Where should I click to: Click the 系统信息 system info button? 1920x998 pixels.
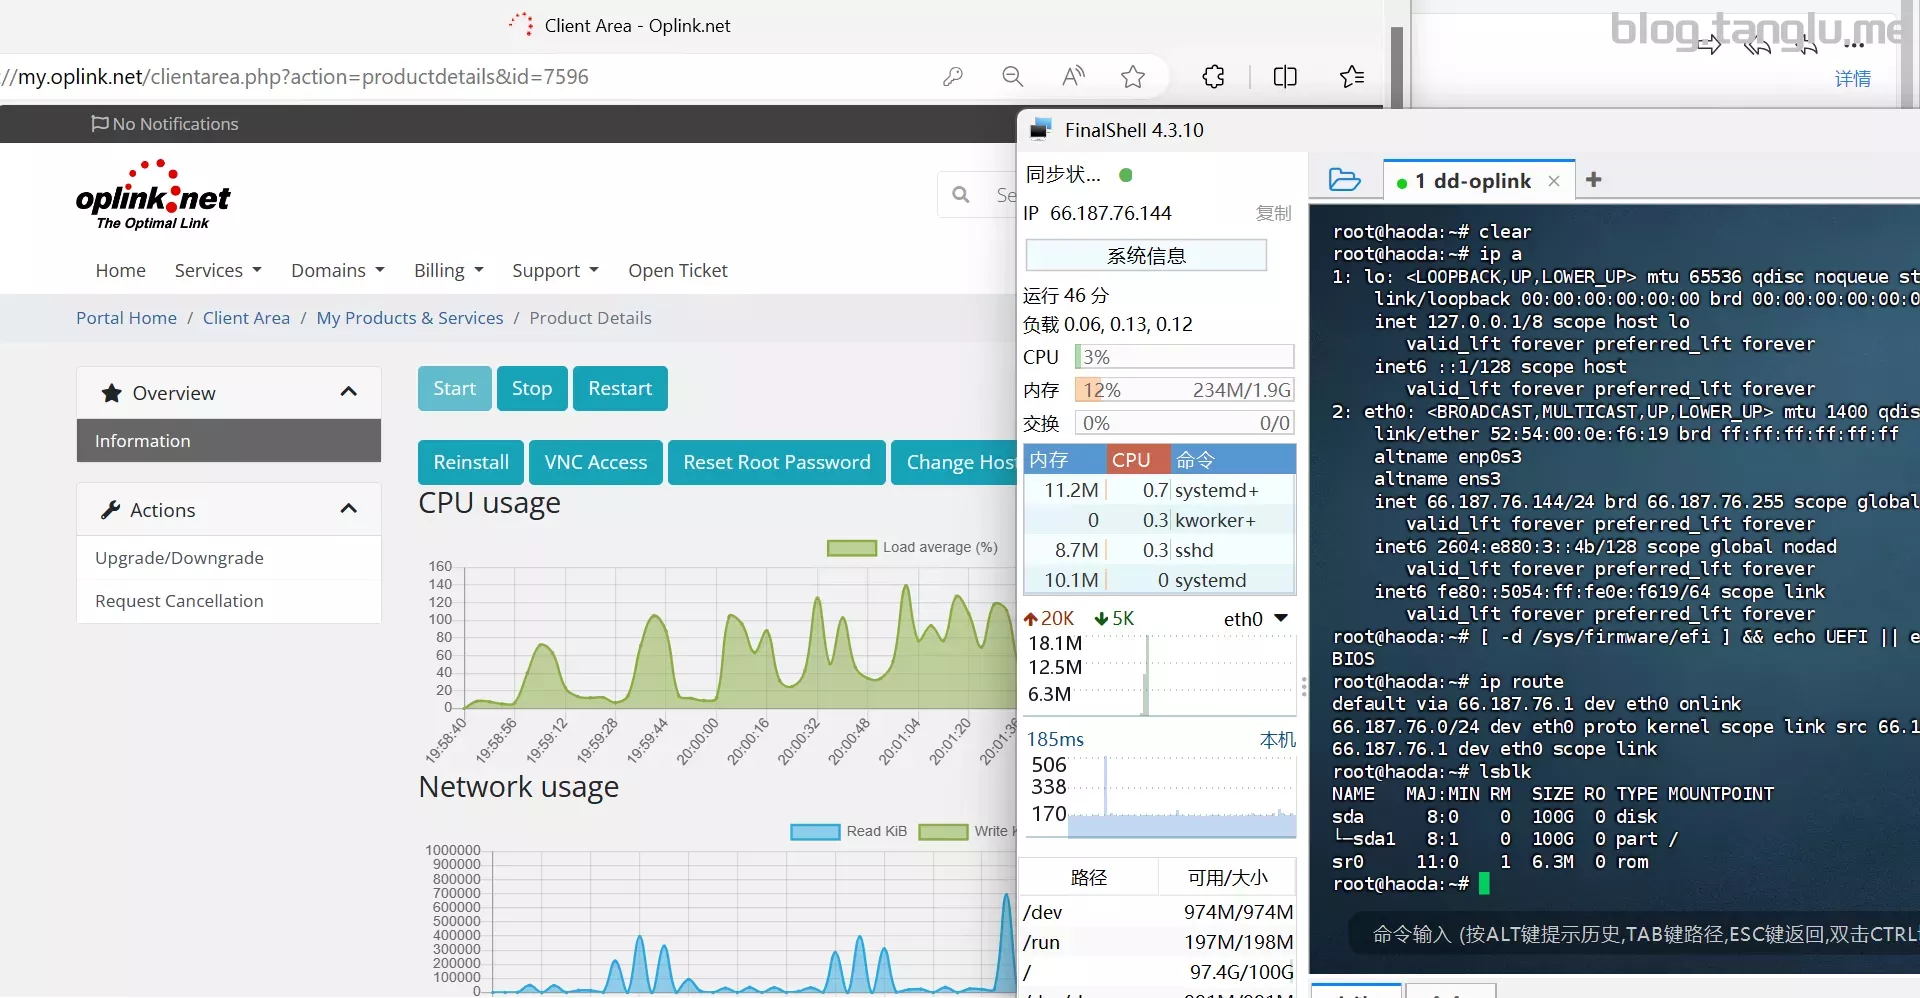pos(1146,256)
